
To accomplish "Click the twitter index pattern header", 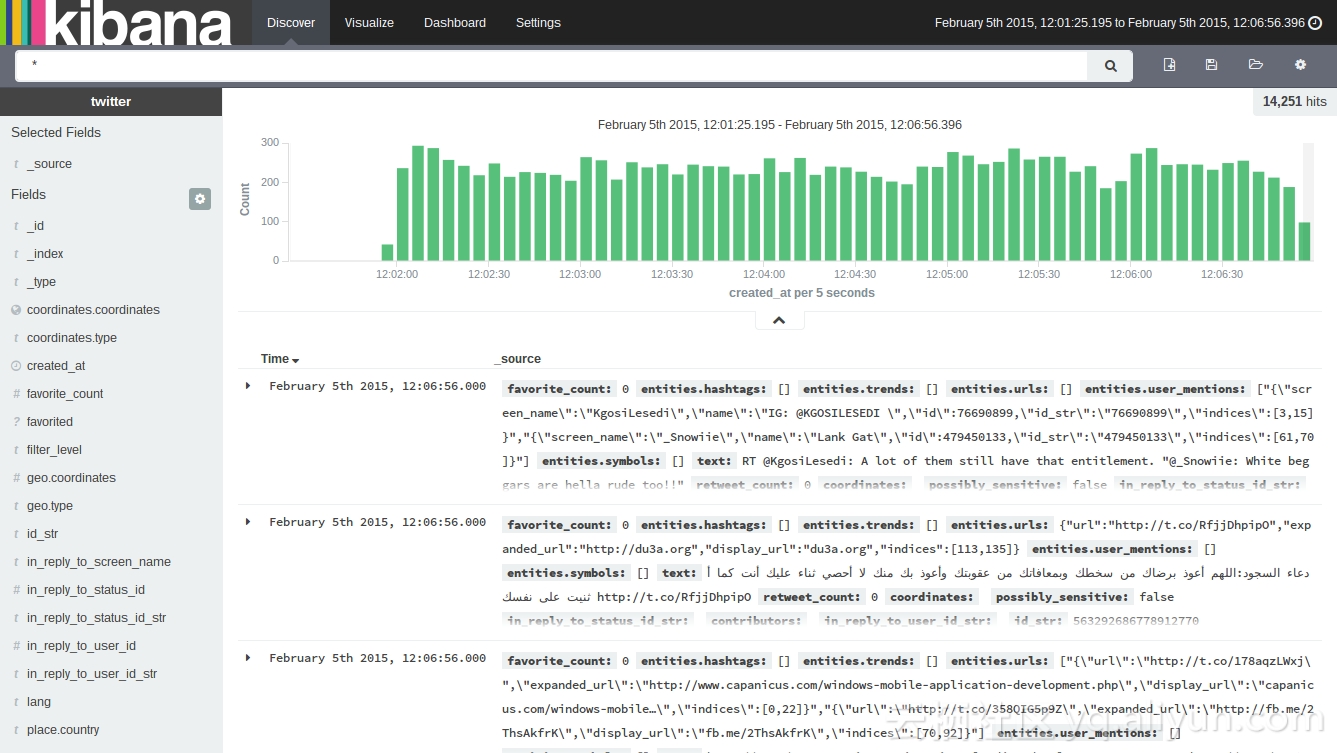I will 111,102.
